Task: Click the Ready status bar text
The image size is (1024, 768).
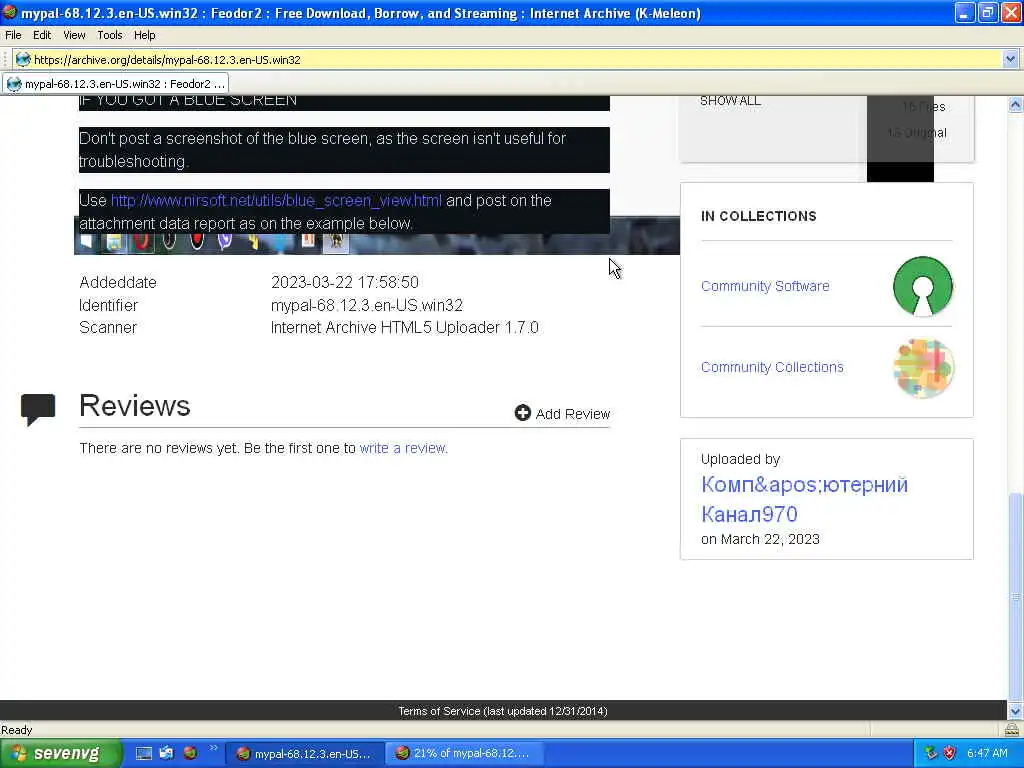Action: (17, 730)
